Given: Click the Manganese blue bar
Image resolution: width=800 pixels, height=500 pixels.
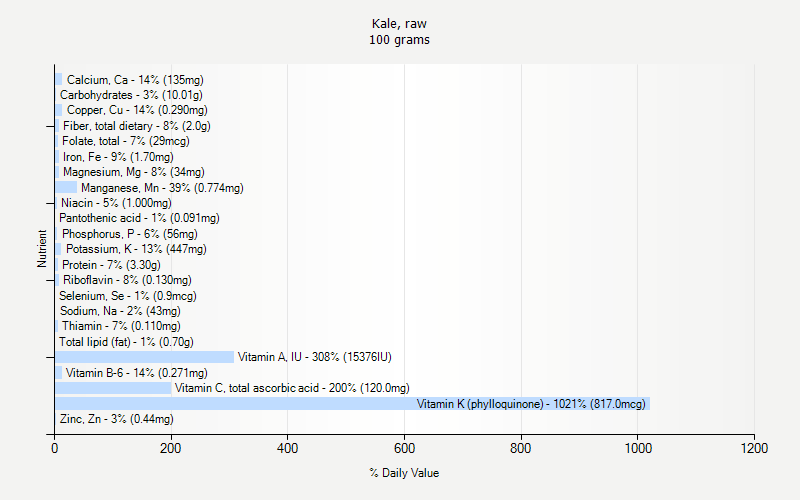Looking at the screenshot, I should point(66,187).
